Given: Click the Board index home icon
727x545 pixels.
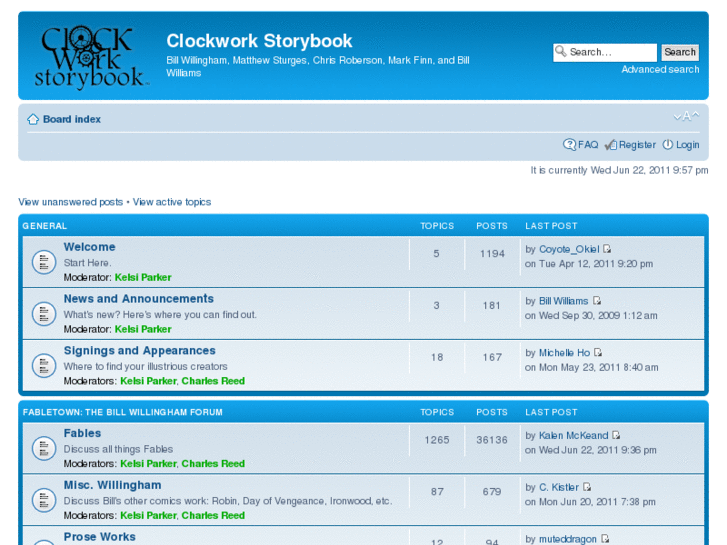Looking at the screenshot, I should 33,120.
